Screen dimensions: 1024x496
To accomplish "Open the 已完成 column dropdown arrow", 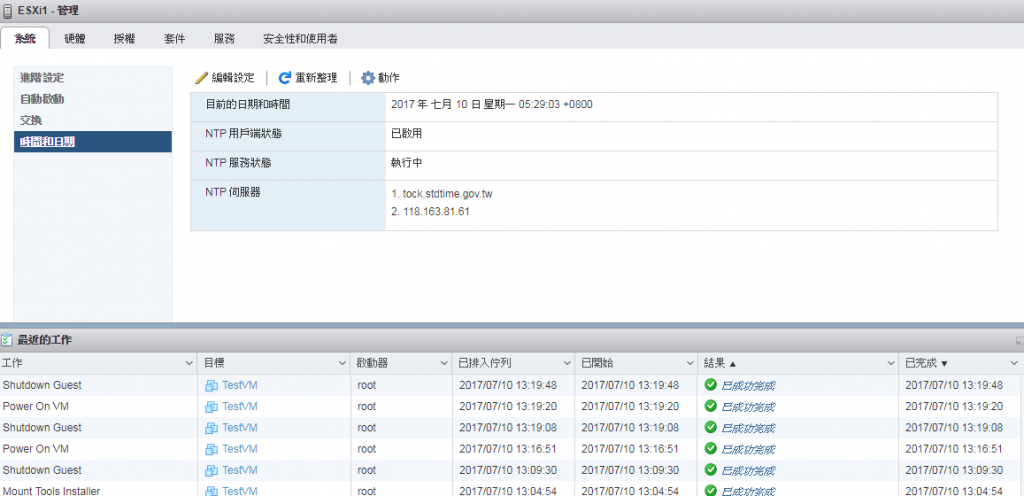I will pyautogui.click(x=1014, y=363).
